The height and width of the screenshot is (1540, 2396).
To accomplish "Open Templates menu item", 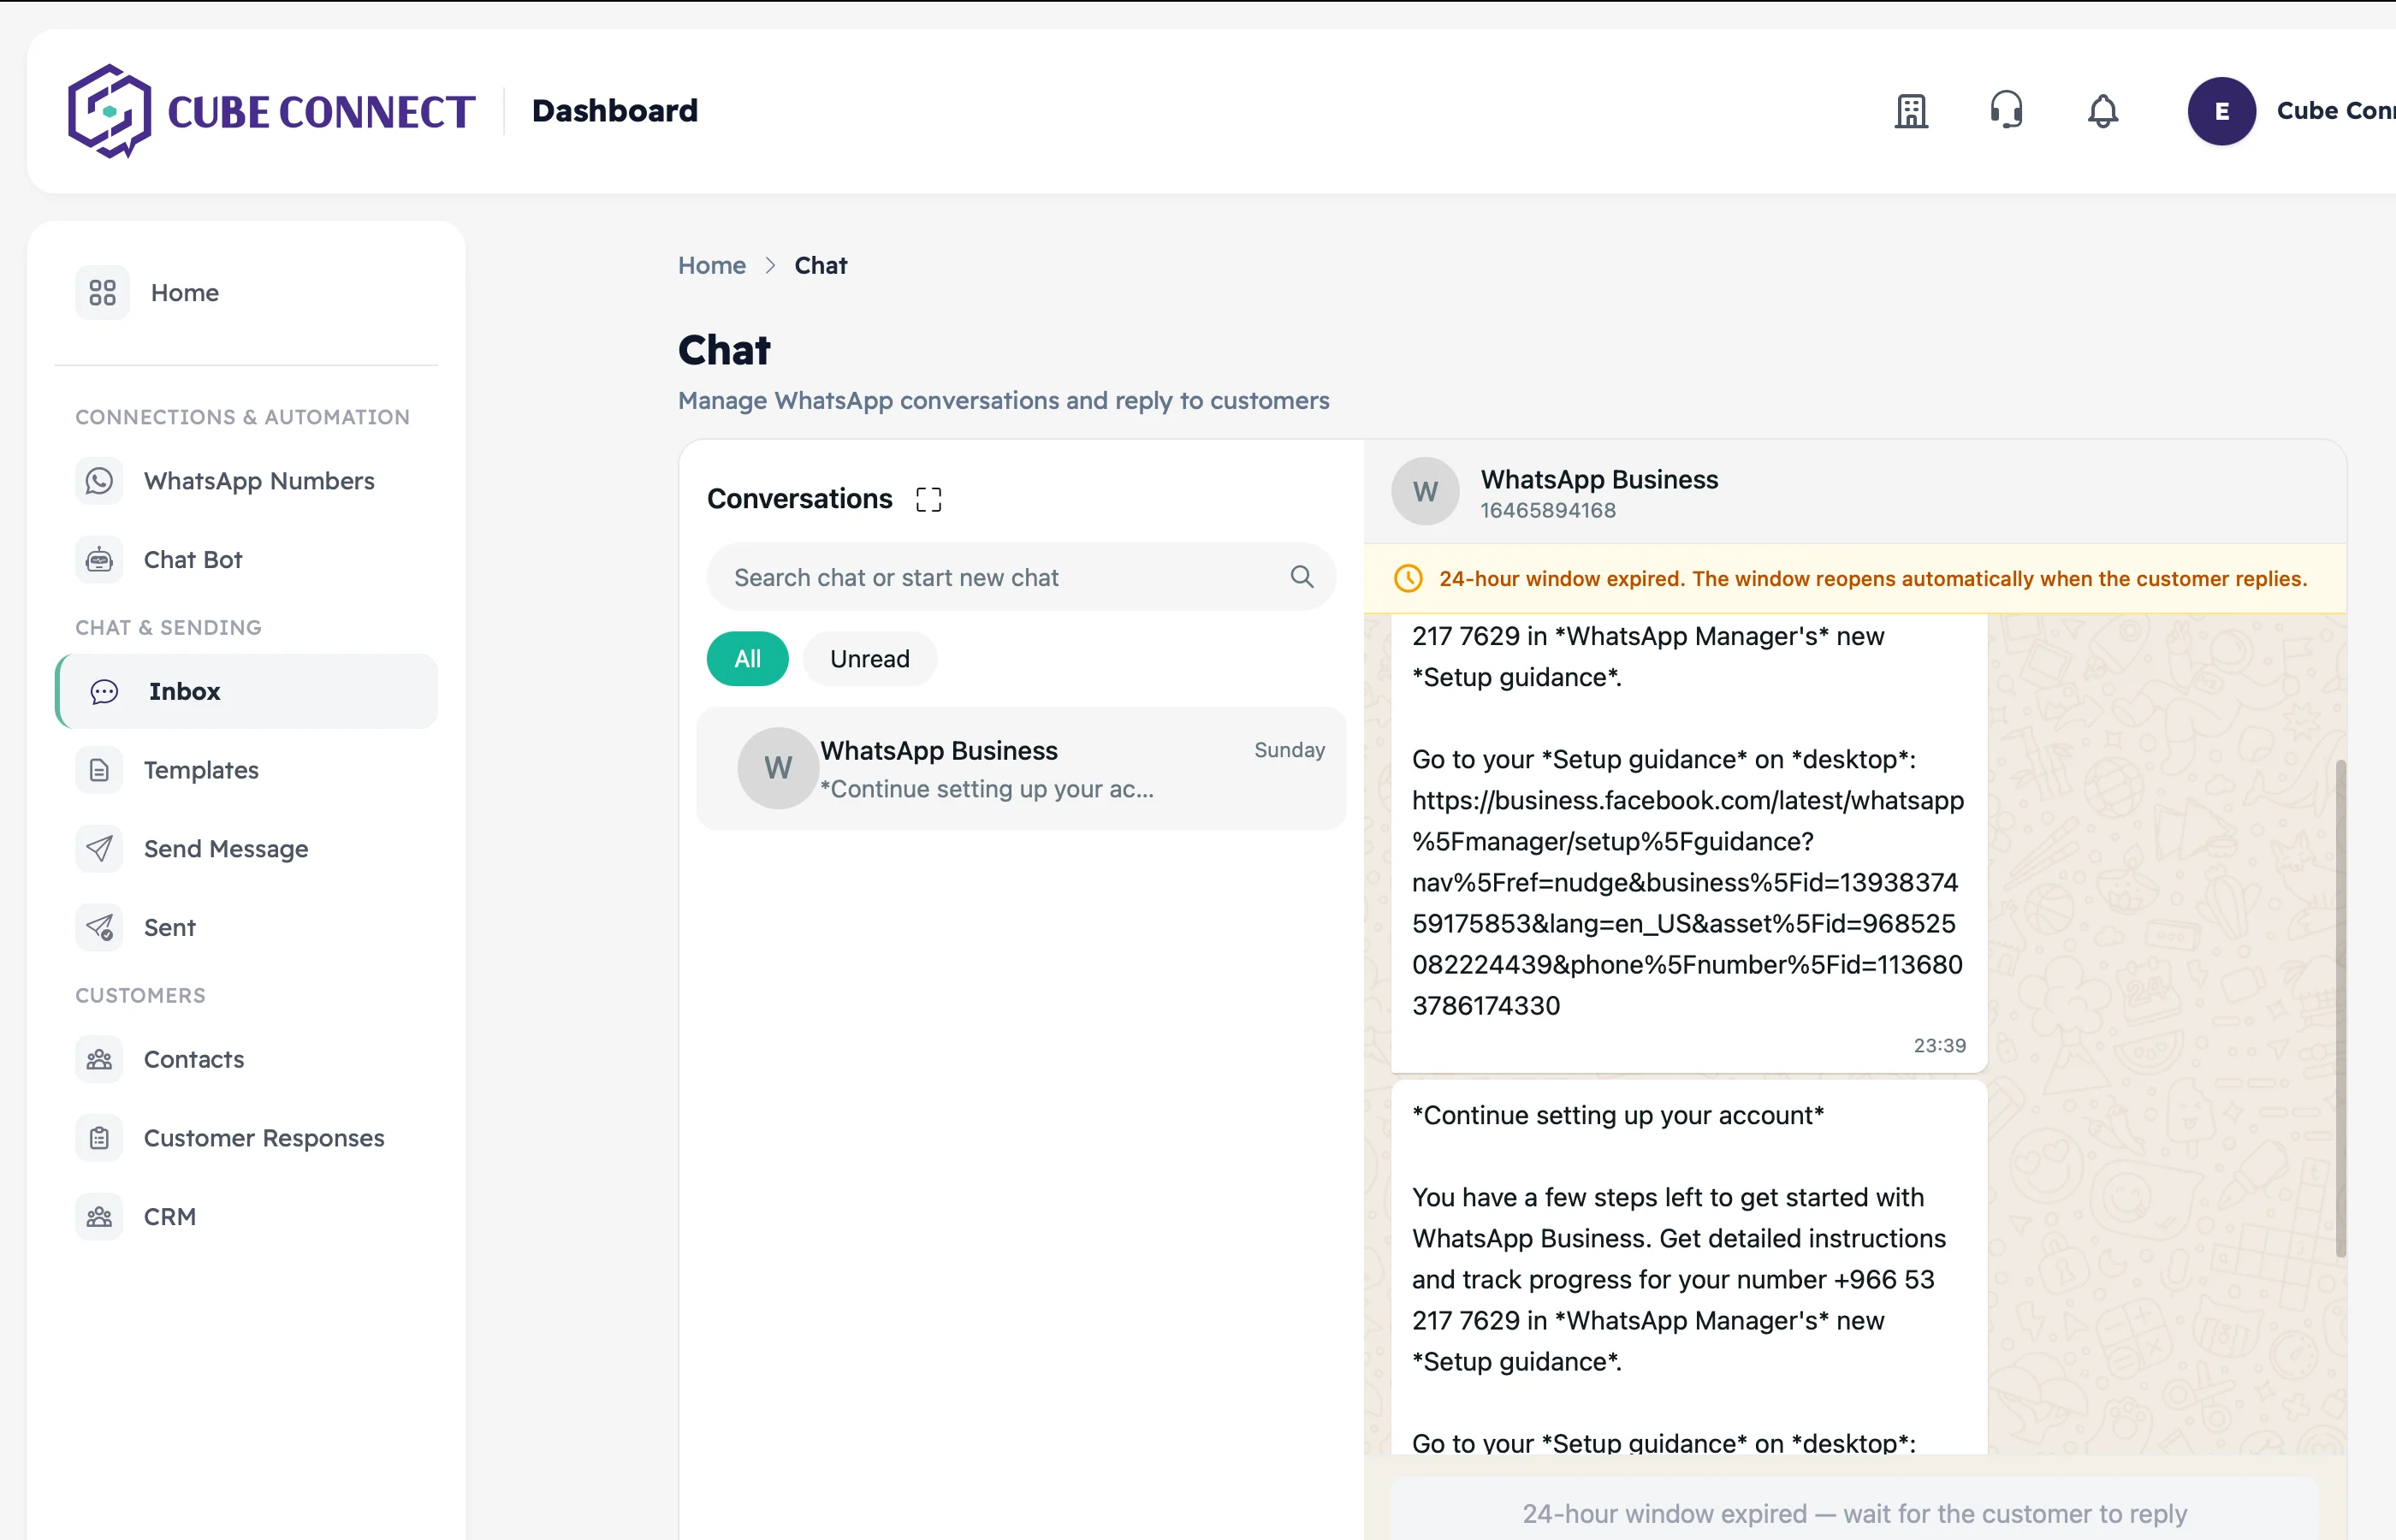I will [246, 770].
